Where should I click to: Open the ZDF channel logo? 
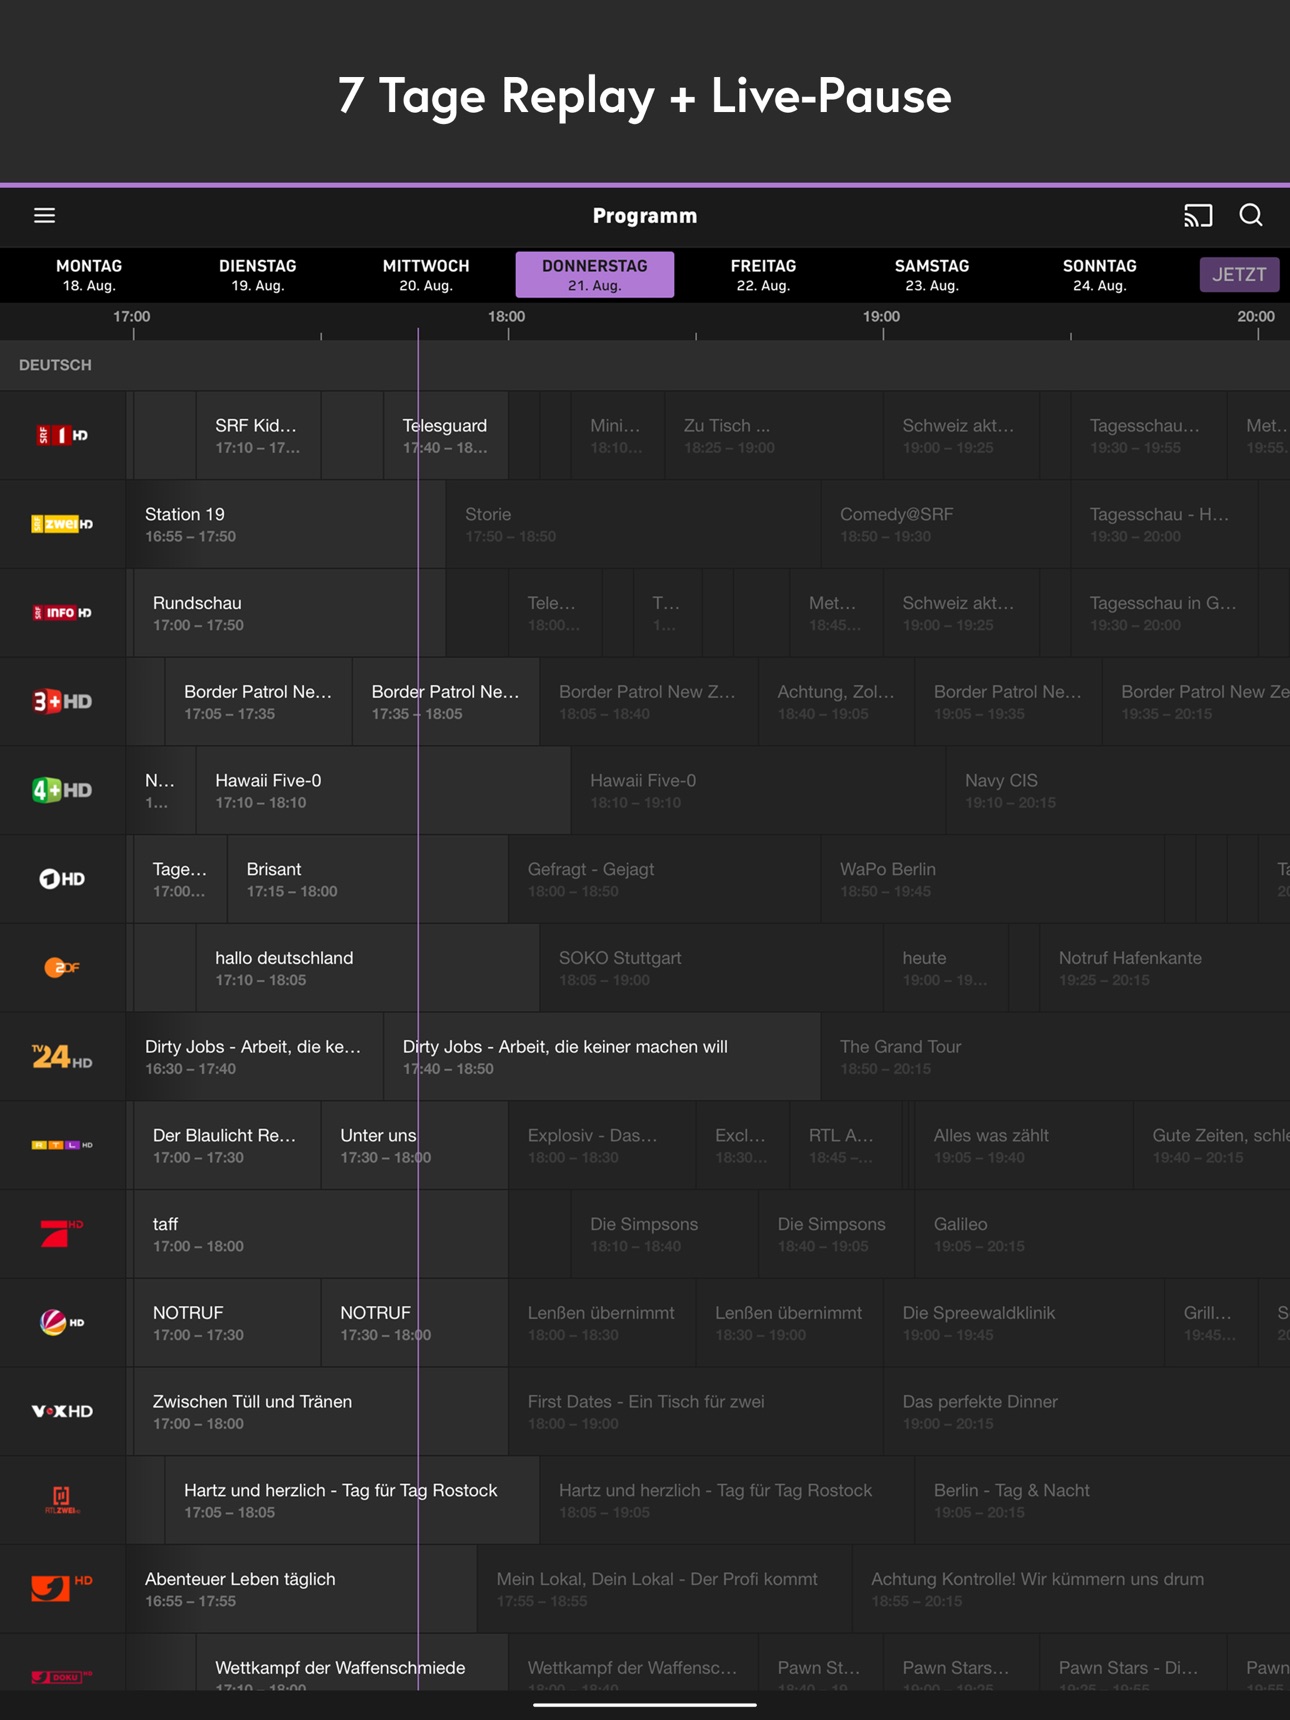click(x=62, y=967)
